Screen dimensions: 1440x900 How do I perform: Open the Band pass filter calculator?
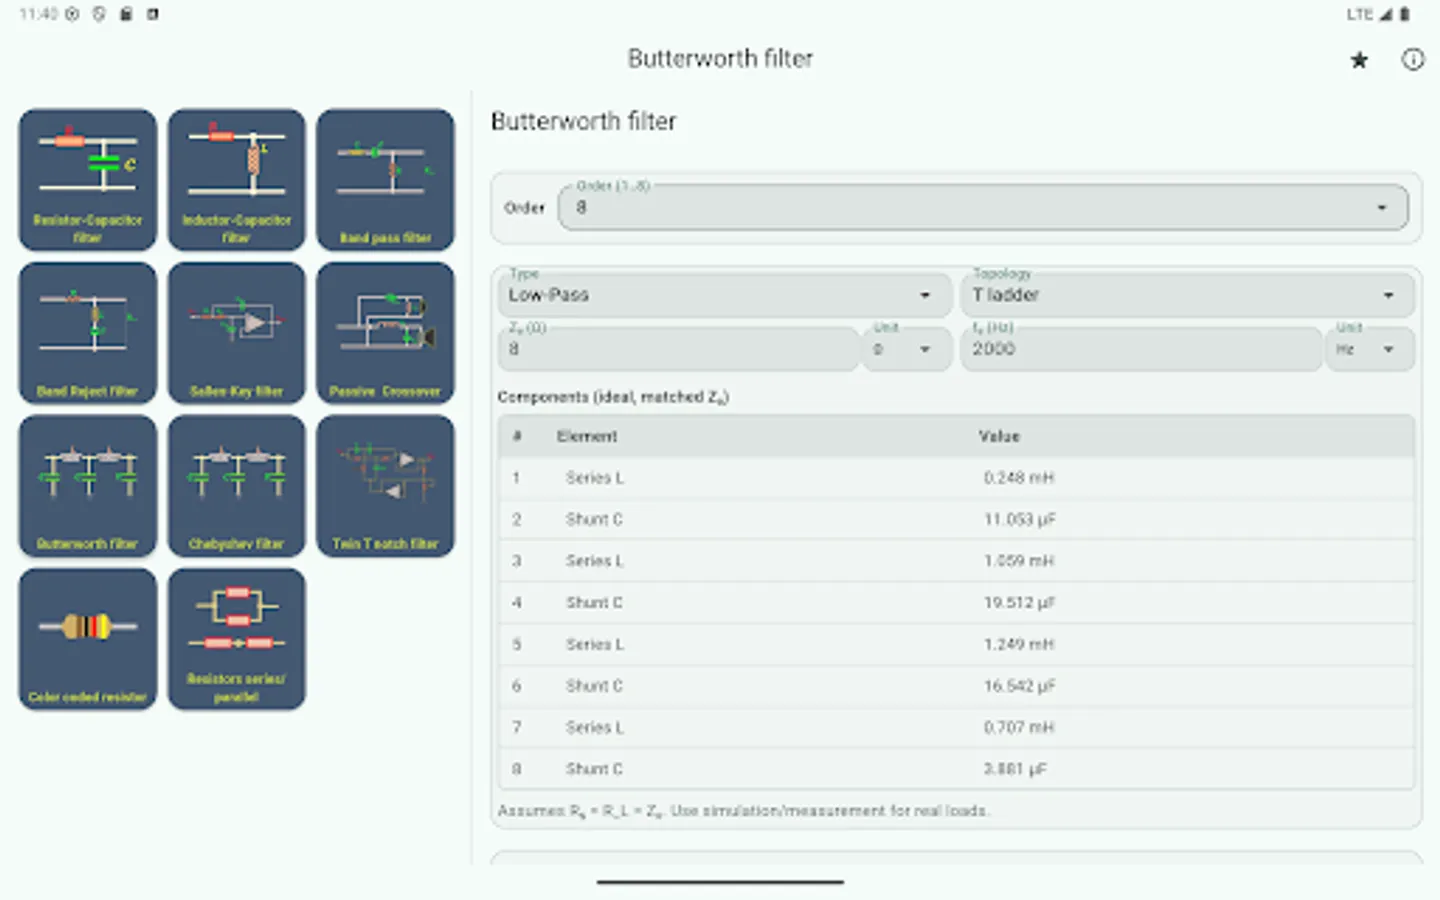coord(385,180)
